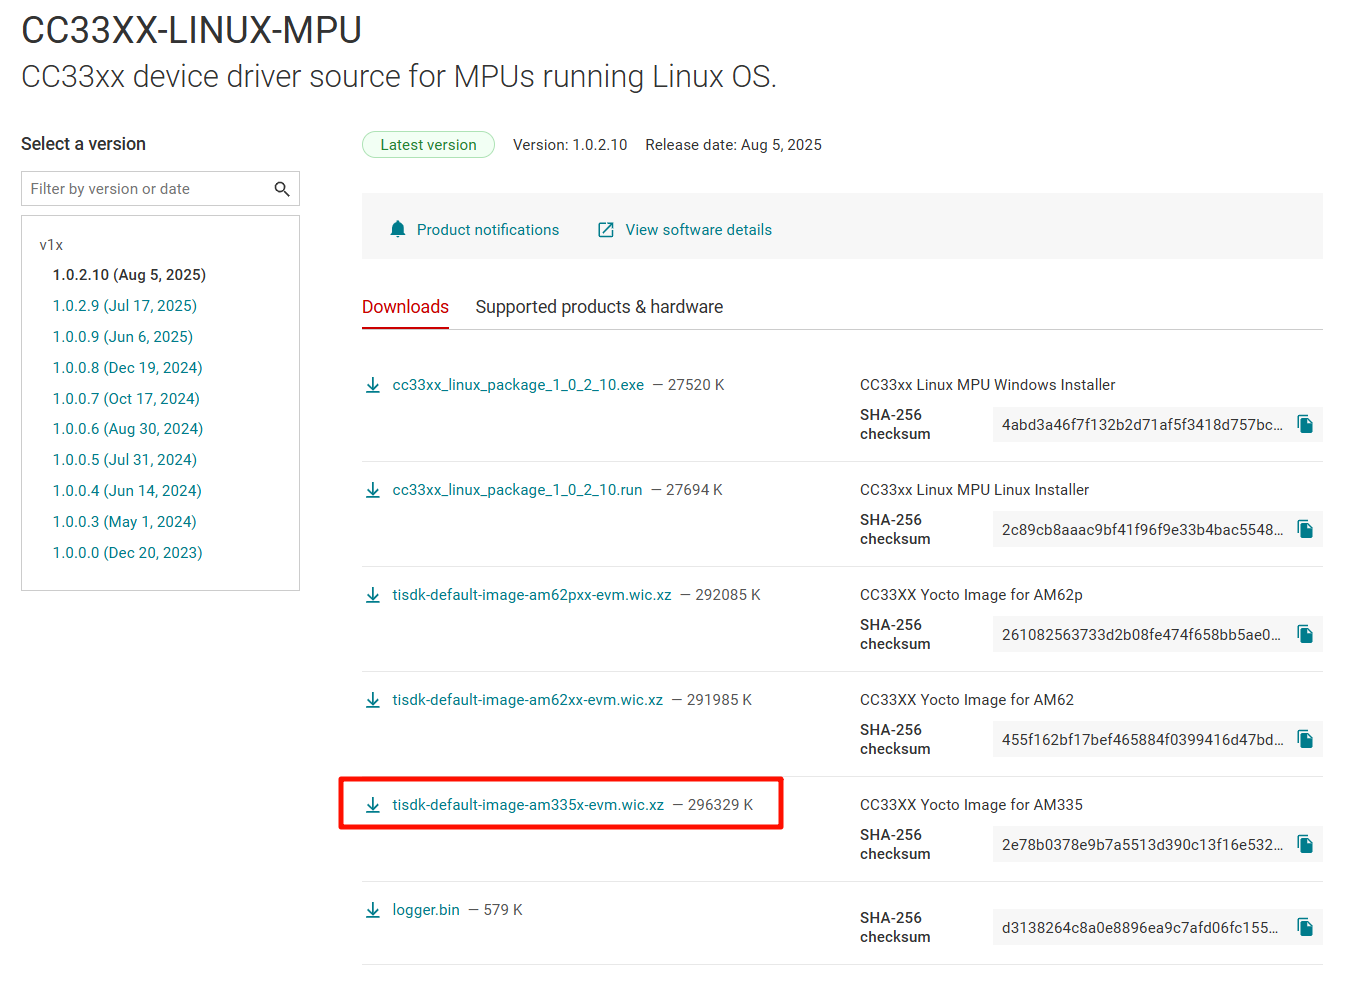Click download icon for cc33xx_linux_package_1_0_2_10.exe
The width and height of the screenshot is (1363, 996).
pos(373,385)
